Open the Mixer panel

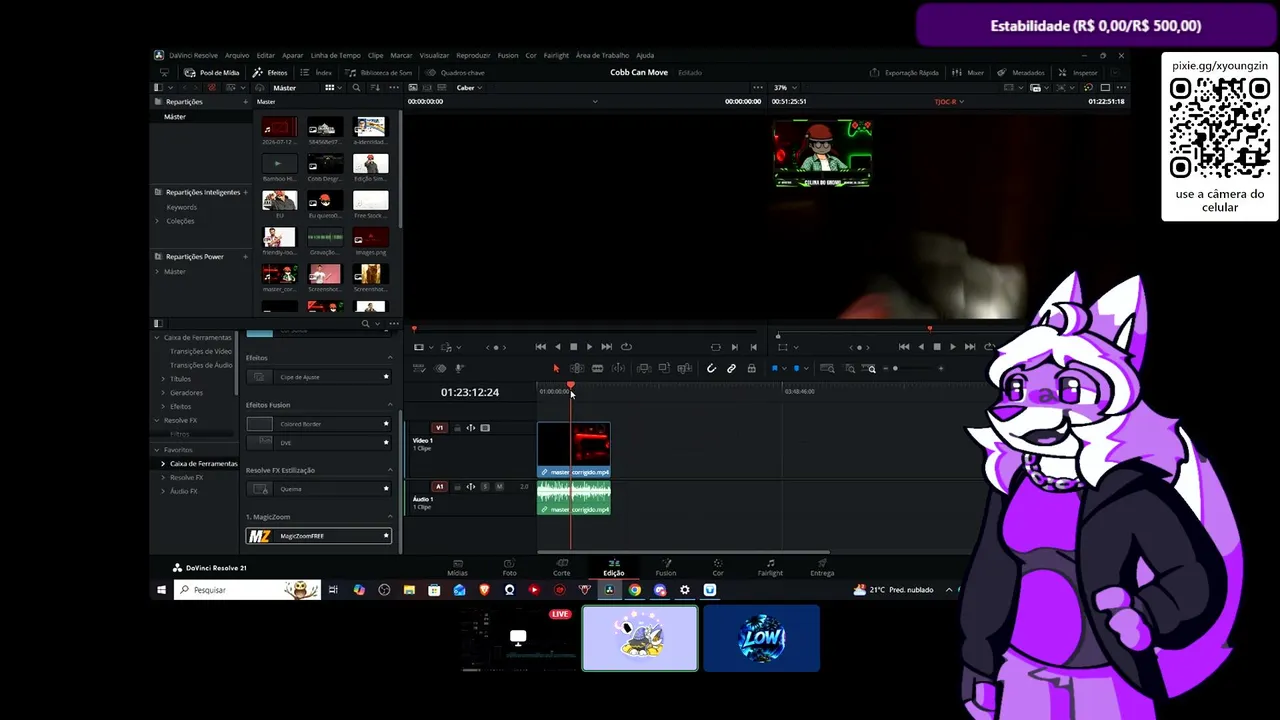click(x=968, y=73)
